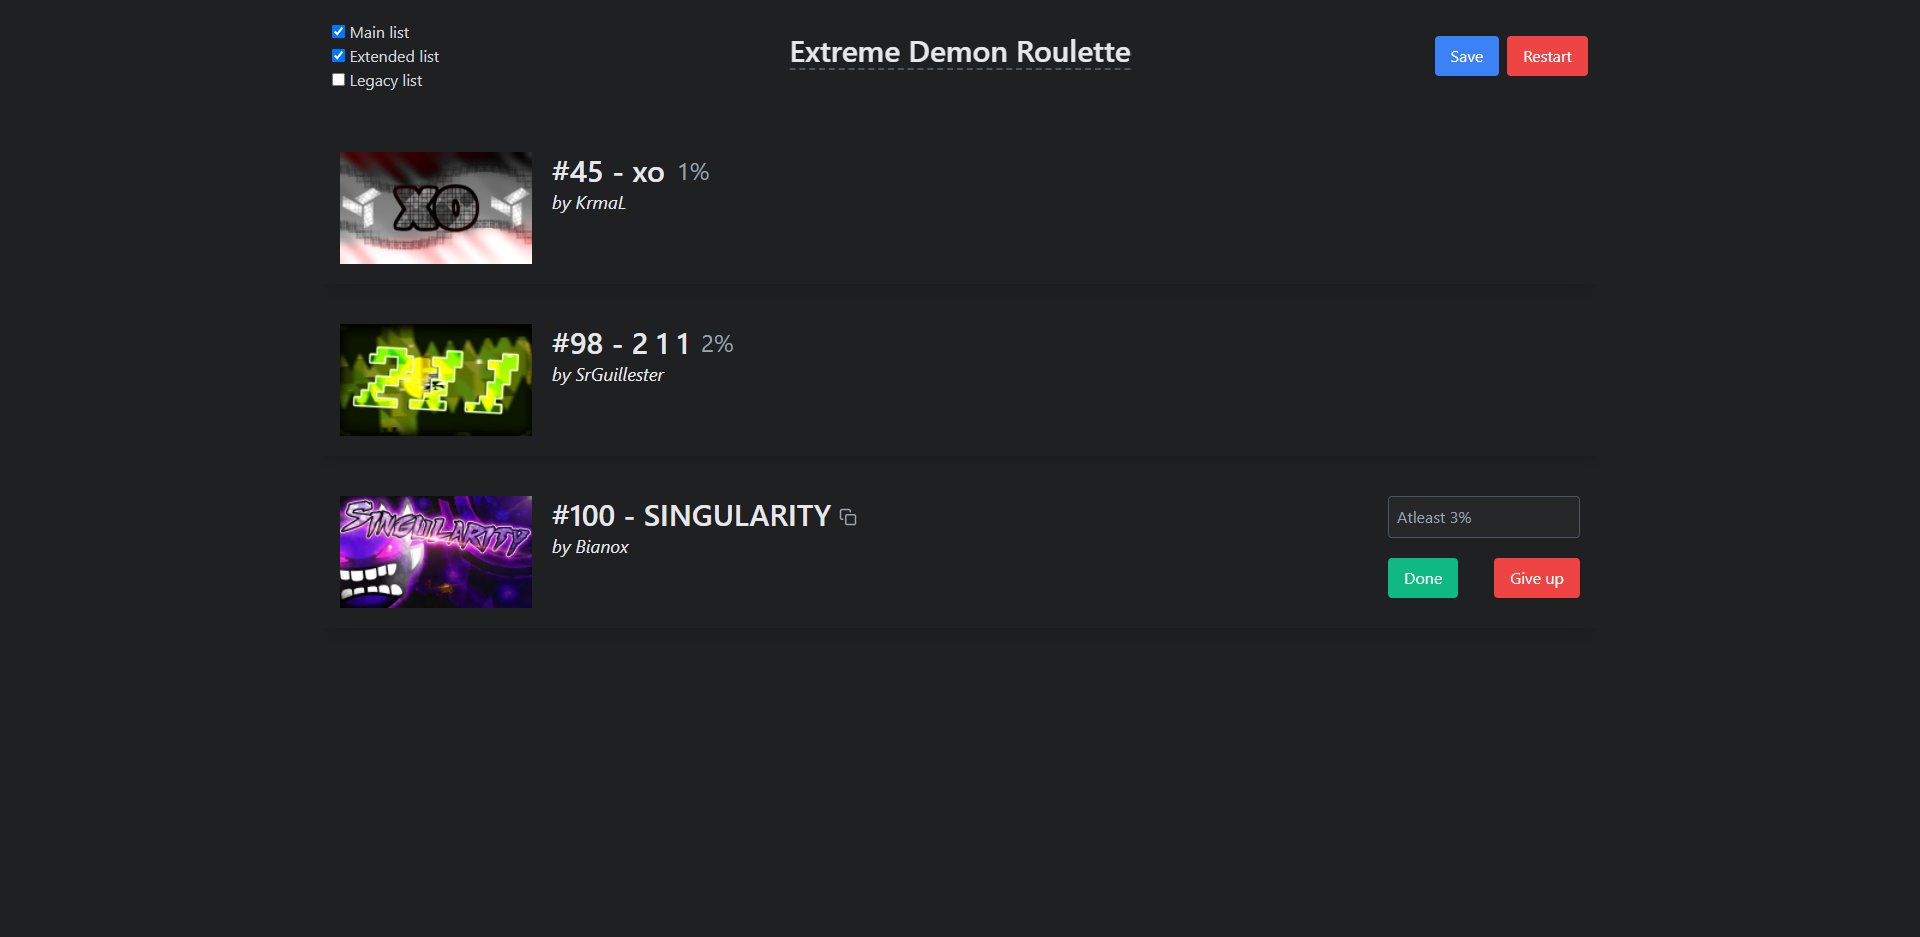Click the Extreme Demon Roulette title
This screenshot has height=937, width=1920.
click(960, 52)
